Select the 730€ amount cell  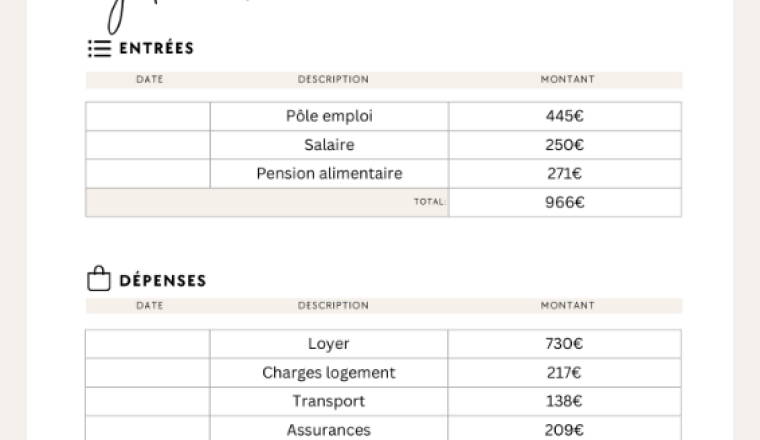[565, 344]
